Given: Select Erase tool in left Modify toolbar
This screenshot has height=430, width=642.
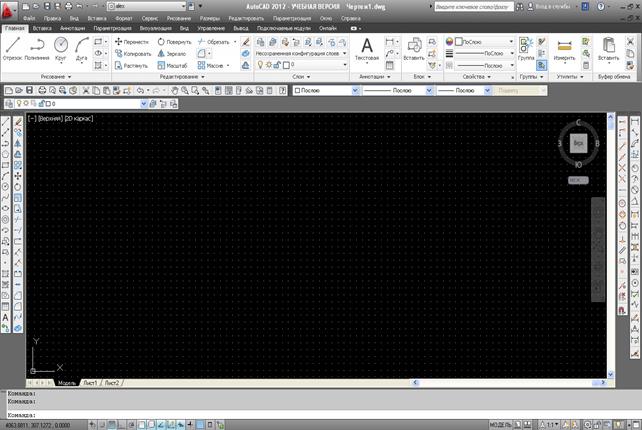Looking at the screenshot, I should click(18, 122).
